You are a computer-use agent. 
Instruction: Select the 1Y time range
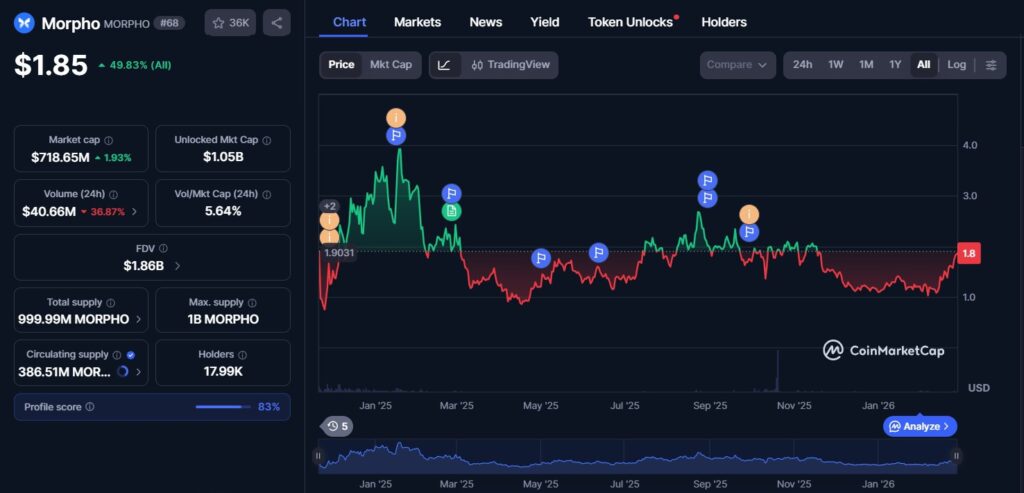tap(895, 65)
